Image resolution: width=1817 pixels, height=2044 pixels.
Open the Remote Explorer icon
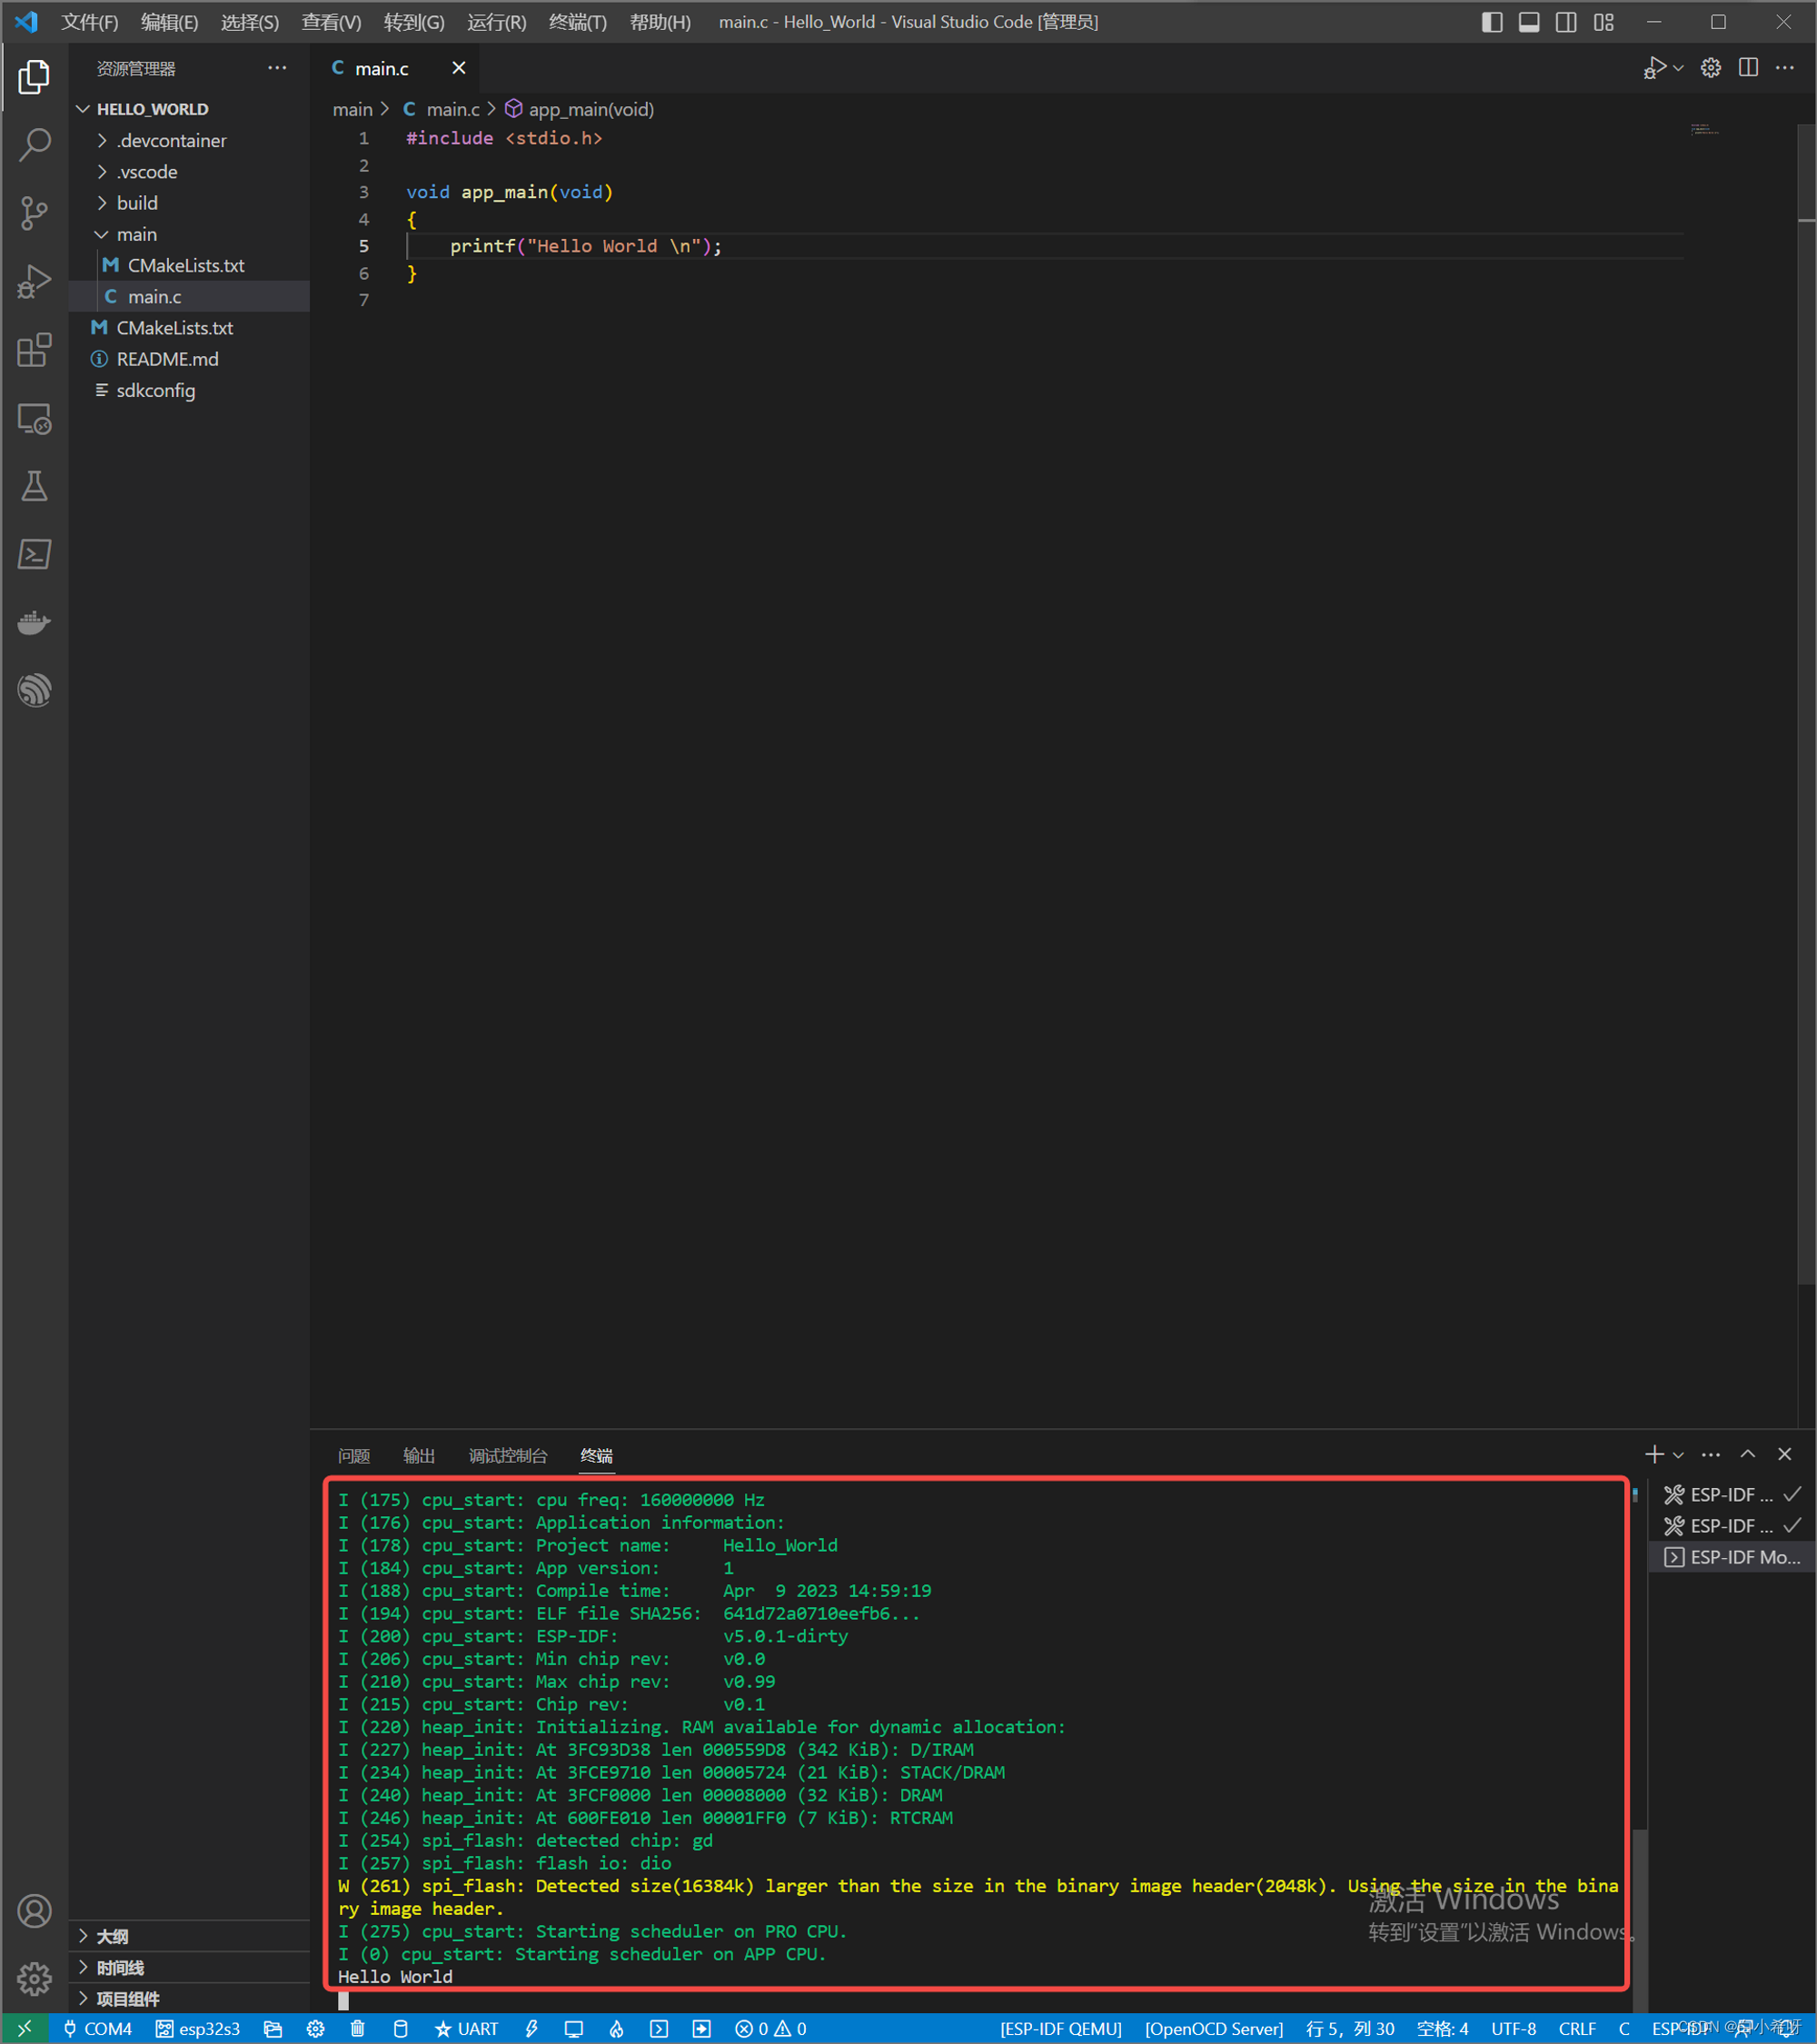[x=34, y=418]
